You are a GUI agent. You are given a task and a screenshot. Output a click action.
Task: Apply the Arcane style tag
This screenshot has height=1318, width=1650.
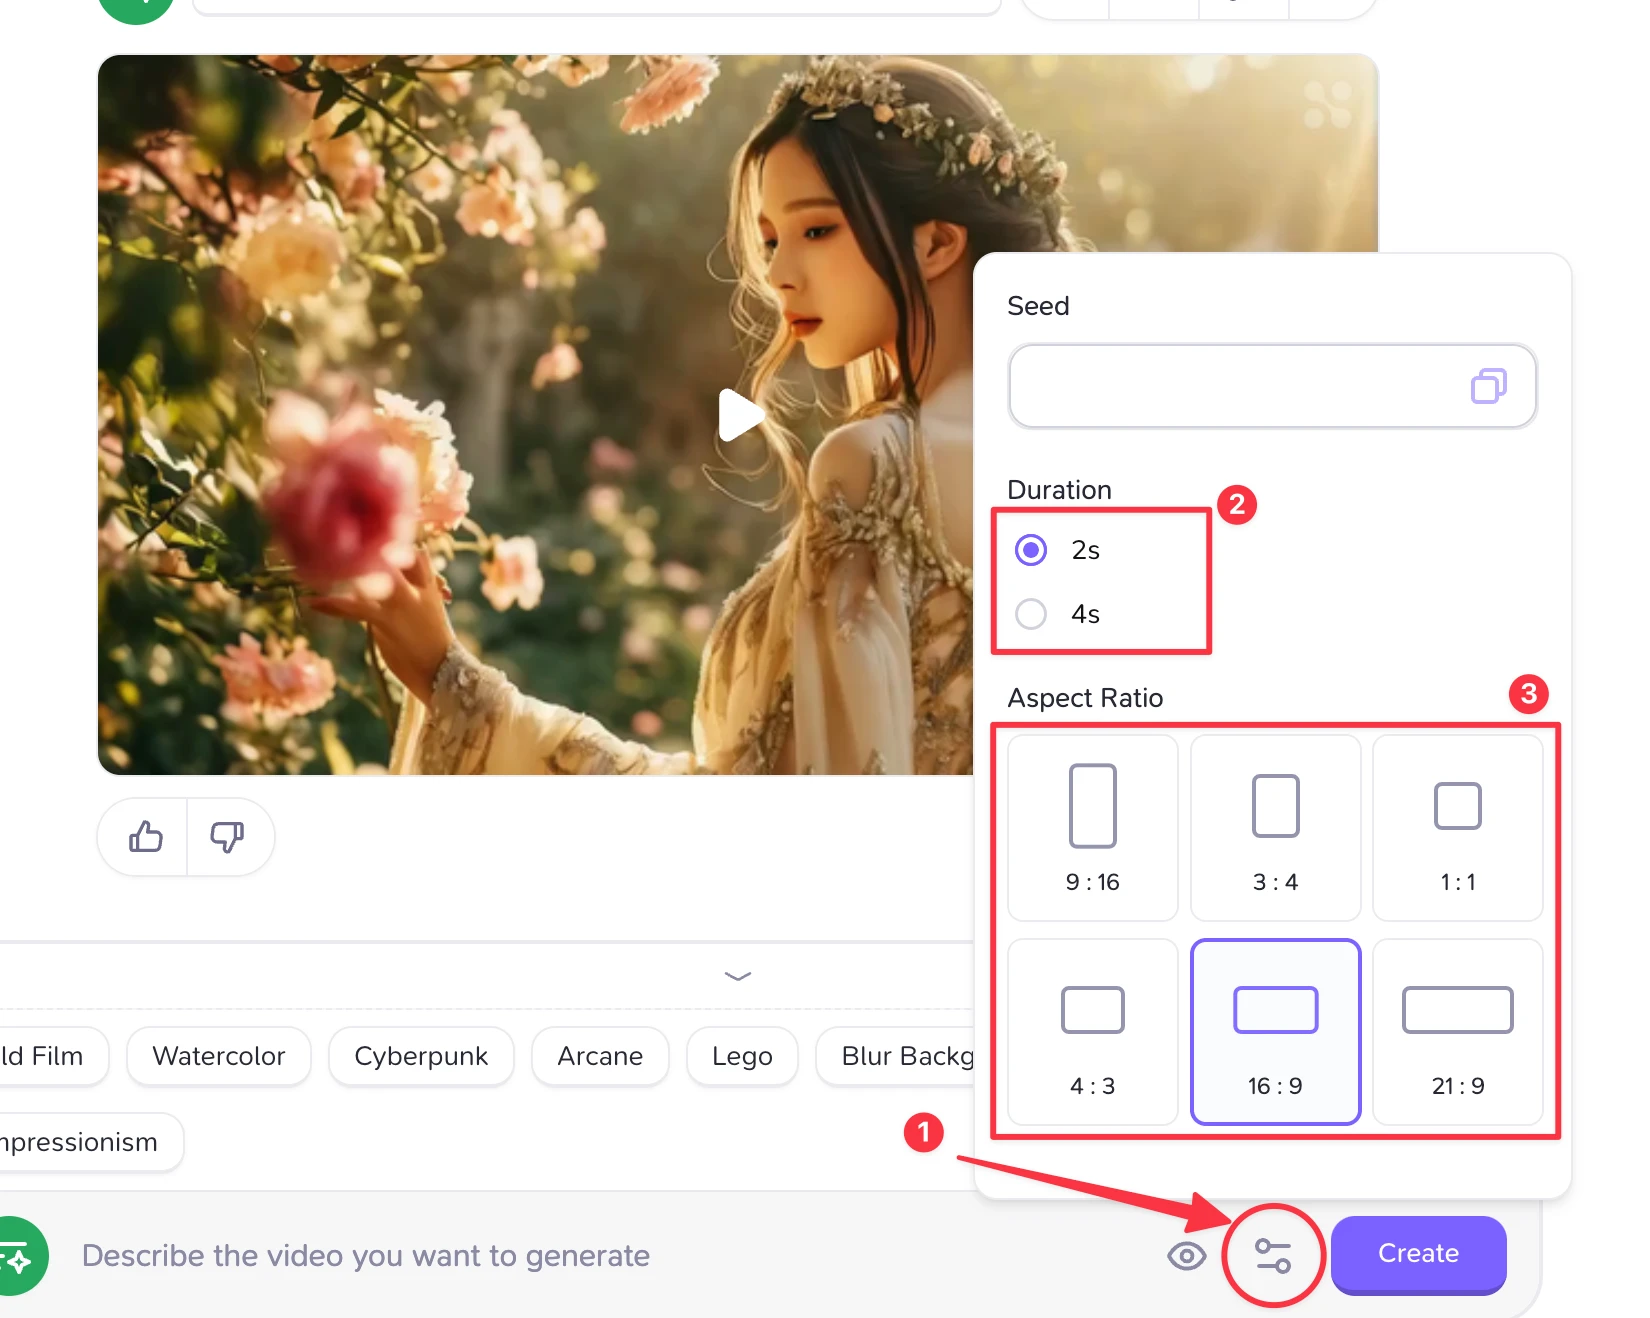click(x=600, y=1056)
